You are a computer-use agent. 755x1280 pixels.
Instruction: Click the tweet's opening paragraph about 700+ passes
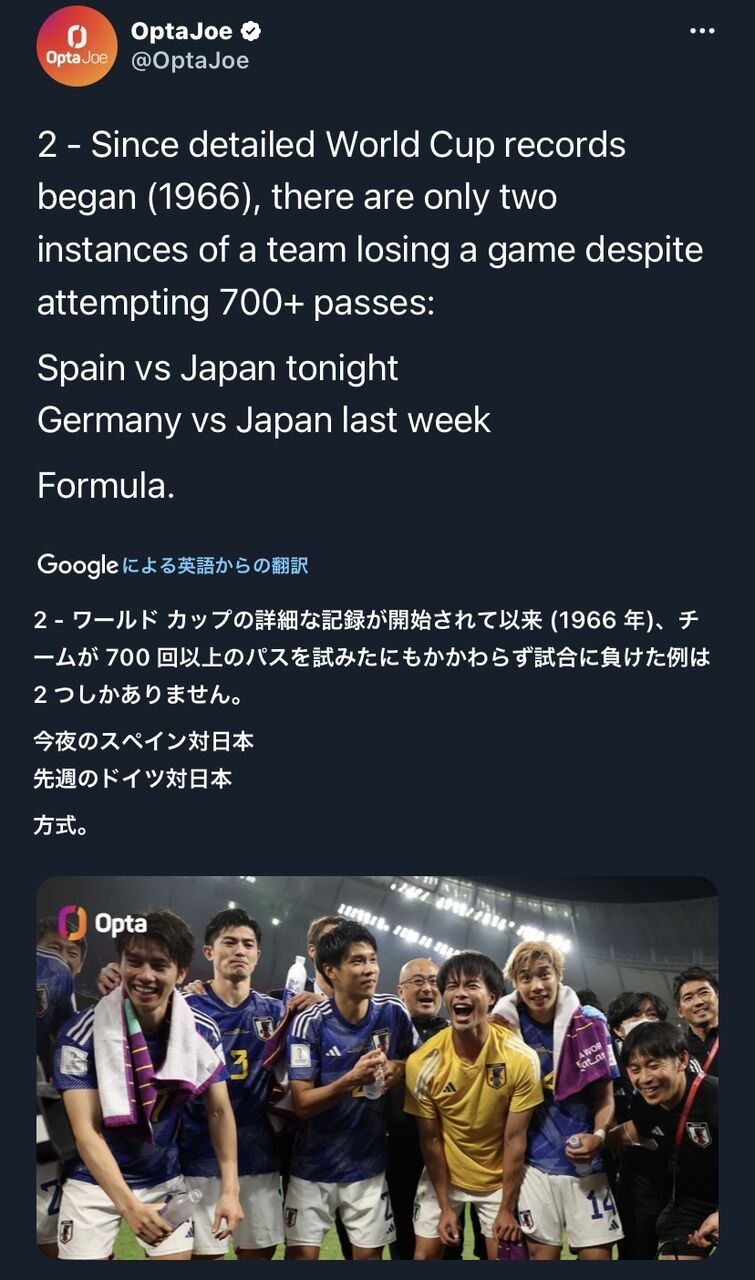click(370, 224)
